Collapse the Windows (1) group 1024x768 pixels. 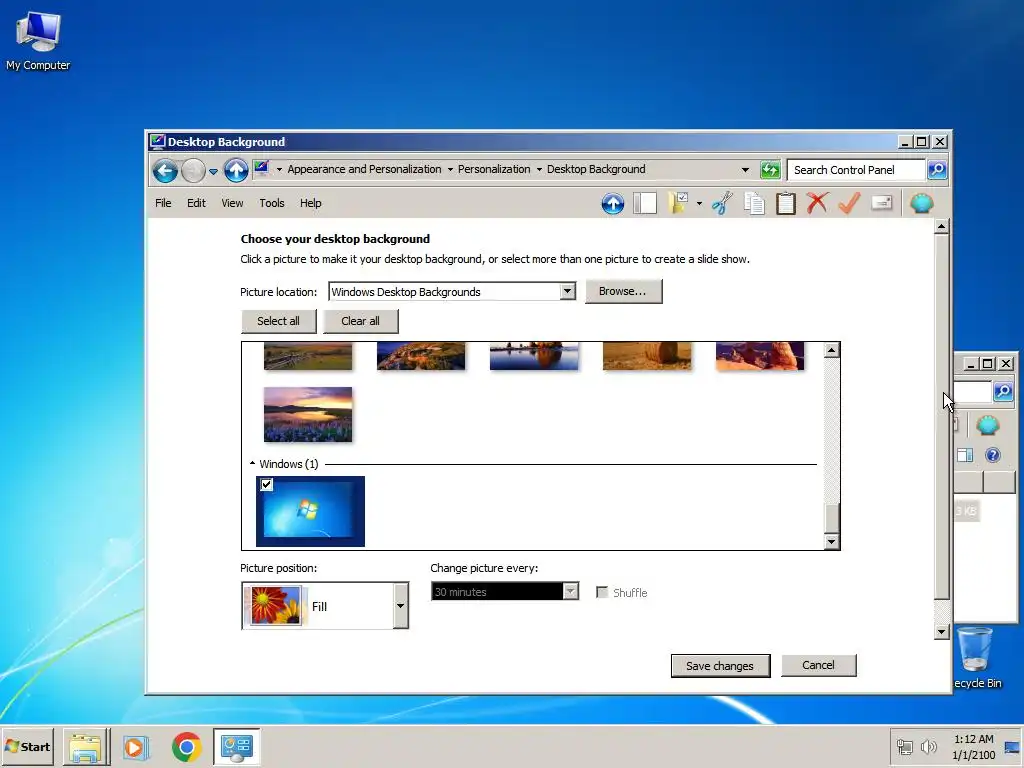252,464
